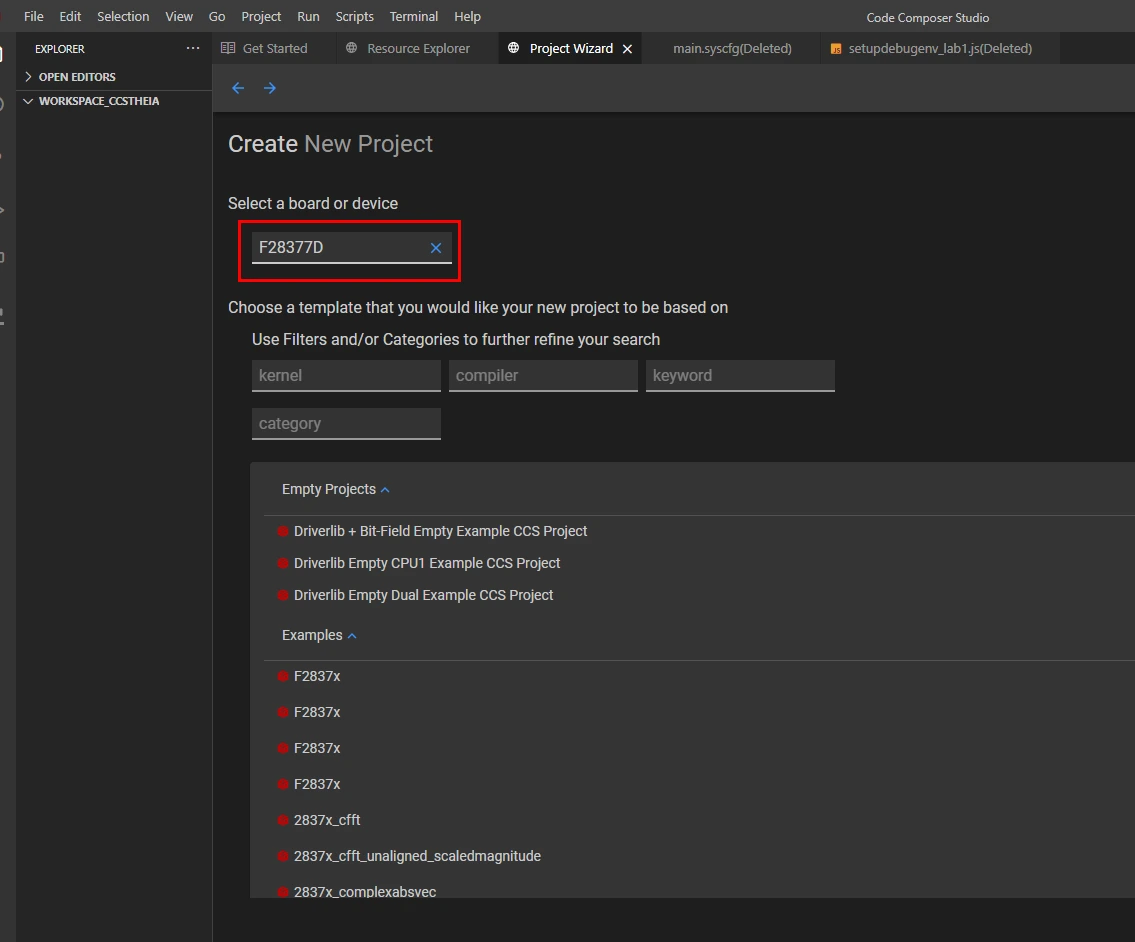The height and width of the screenshot is (942, 1135).
Task: Open the setupdebugenv_lab1.js(Deleted) tab
Action: (940, 49)
